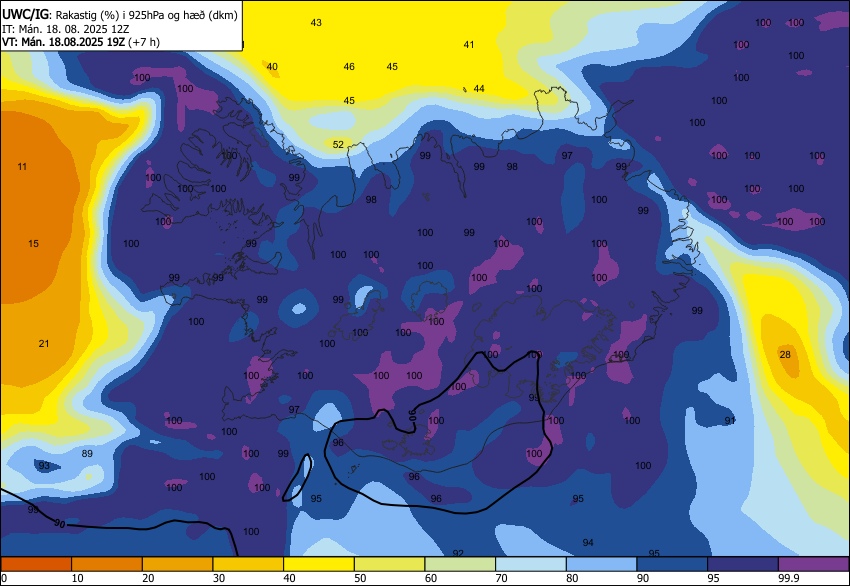Screen dimensions: 850x586
Task: Click the legend tick label '80'
Action: pos(572,578)
